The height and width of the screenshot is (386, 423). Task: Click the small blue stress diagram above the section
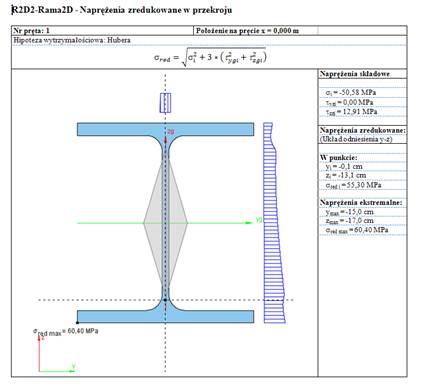click(x=165, y=103)
